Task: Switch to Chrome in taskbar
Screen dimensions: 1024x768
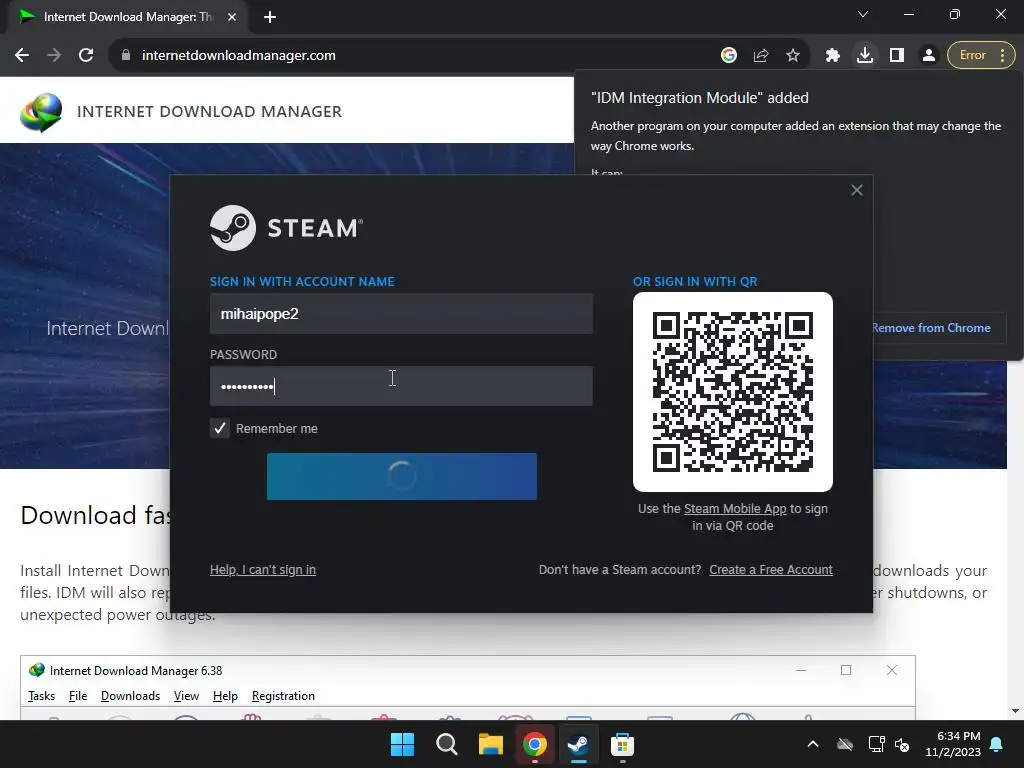Action: click(535, 744)
